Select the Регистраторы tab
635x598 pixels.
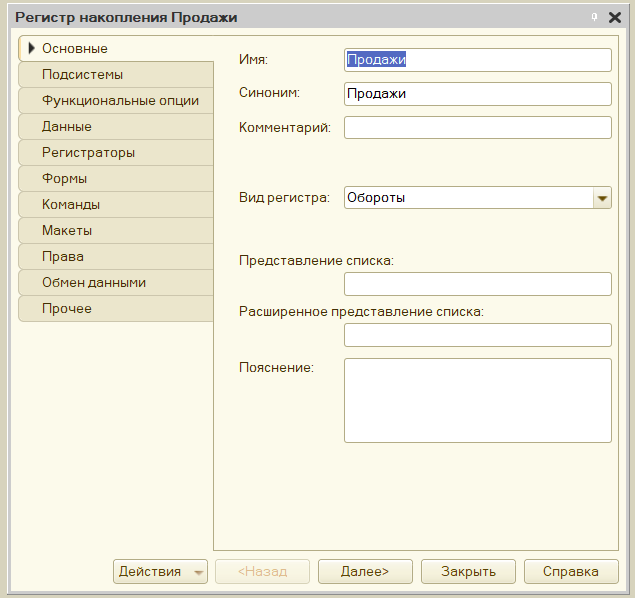coord(116,153)
